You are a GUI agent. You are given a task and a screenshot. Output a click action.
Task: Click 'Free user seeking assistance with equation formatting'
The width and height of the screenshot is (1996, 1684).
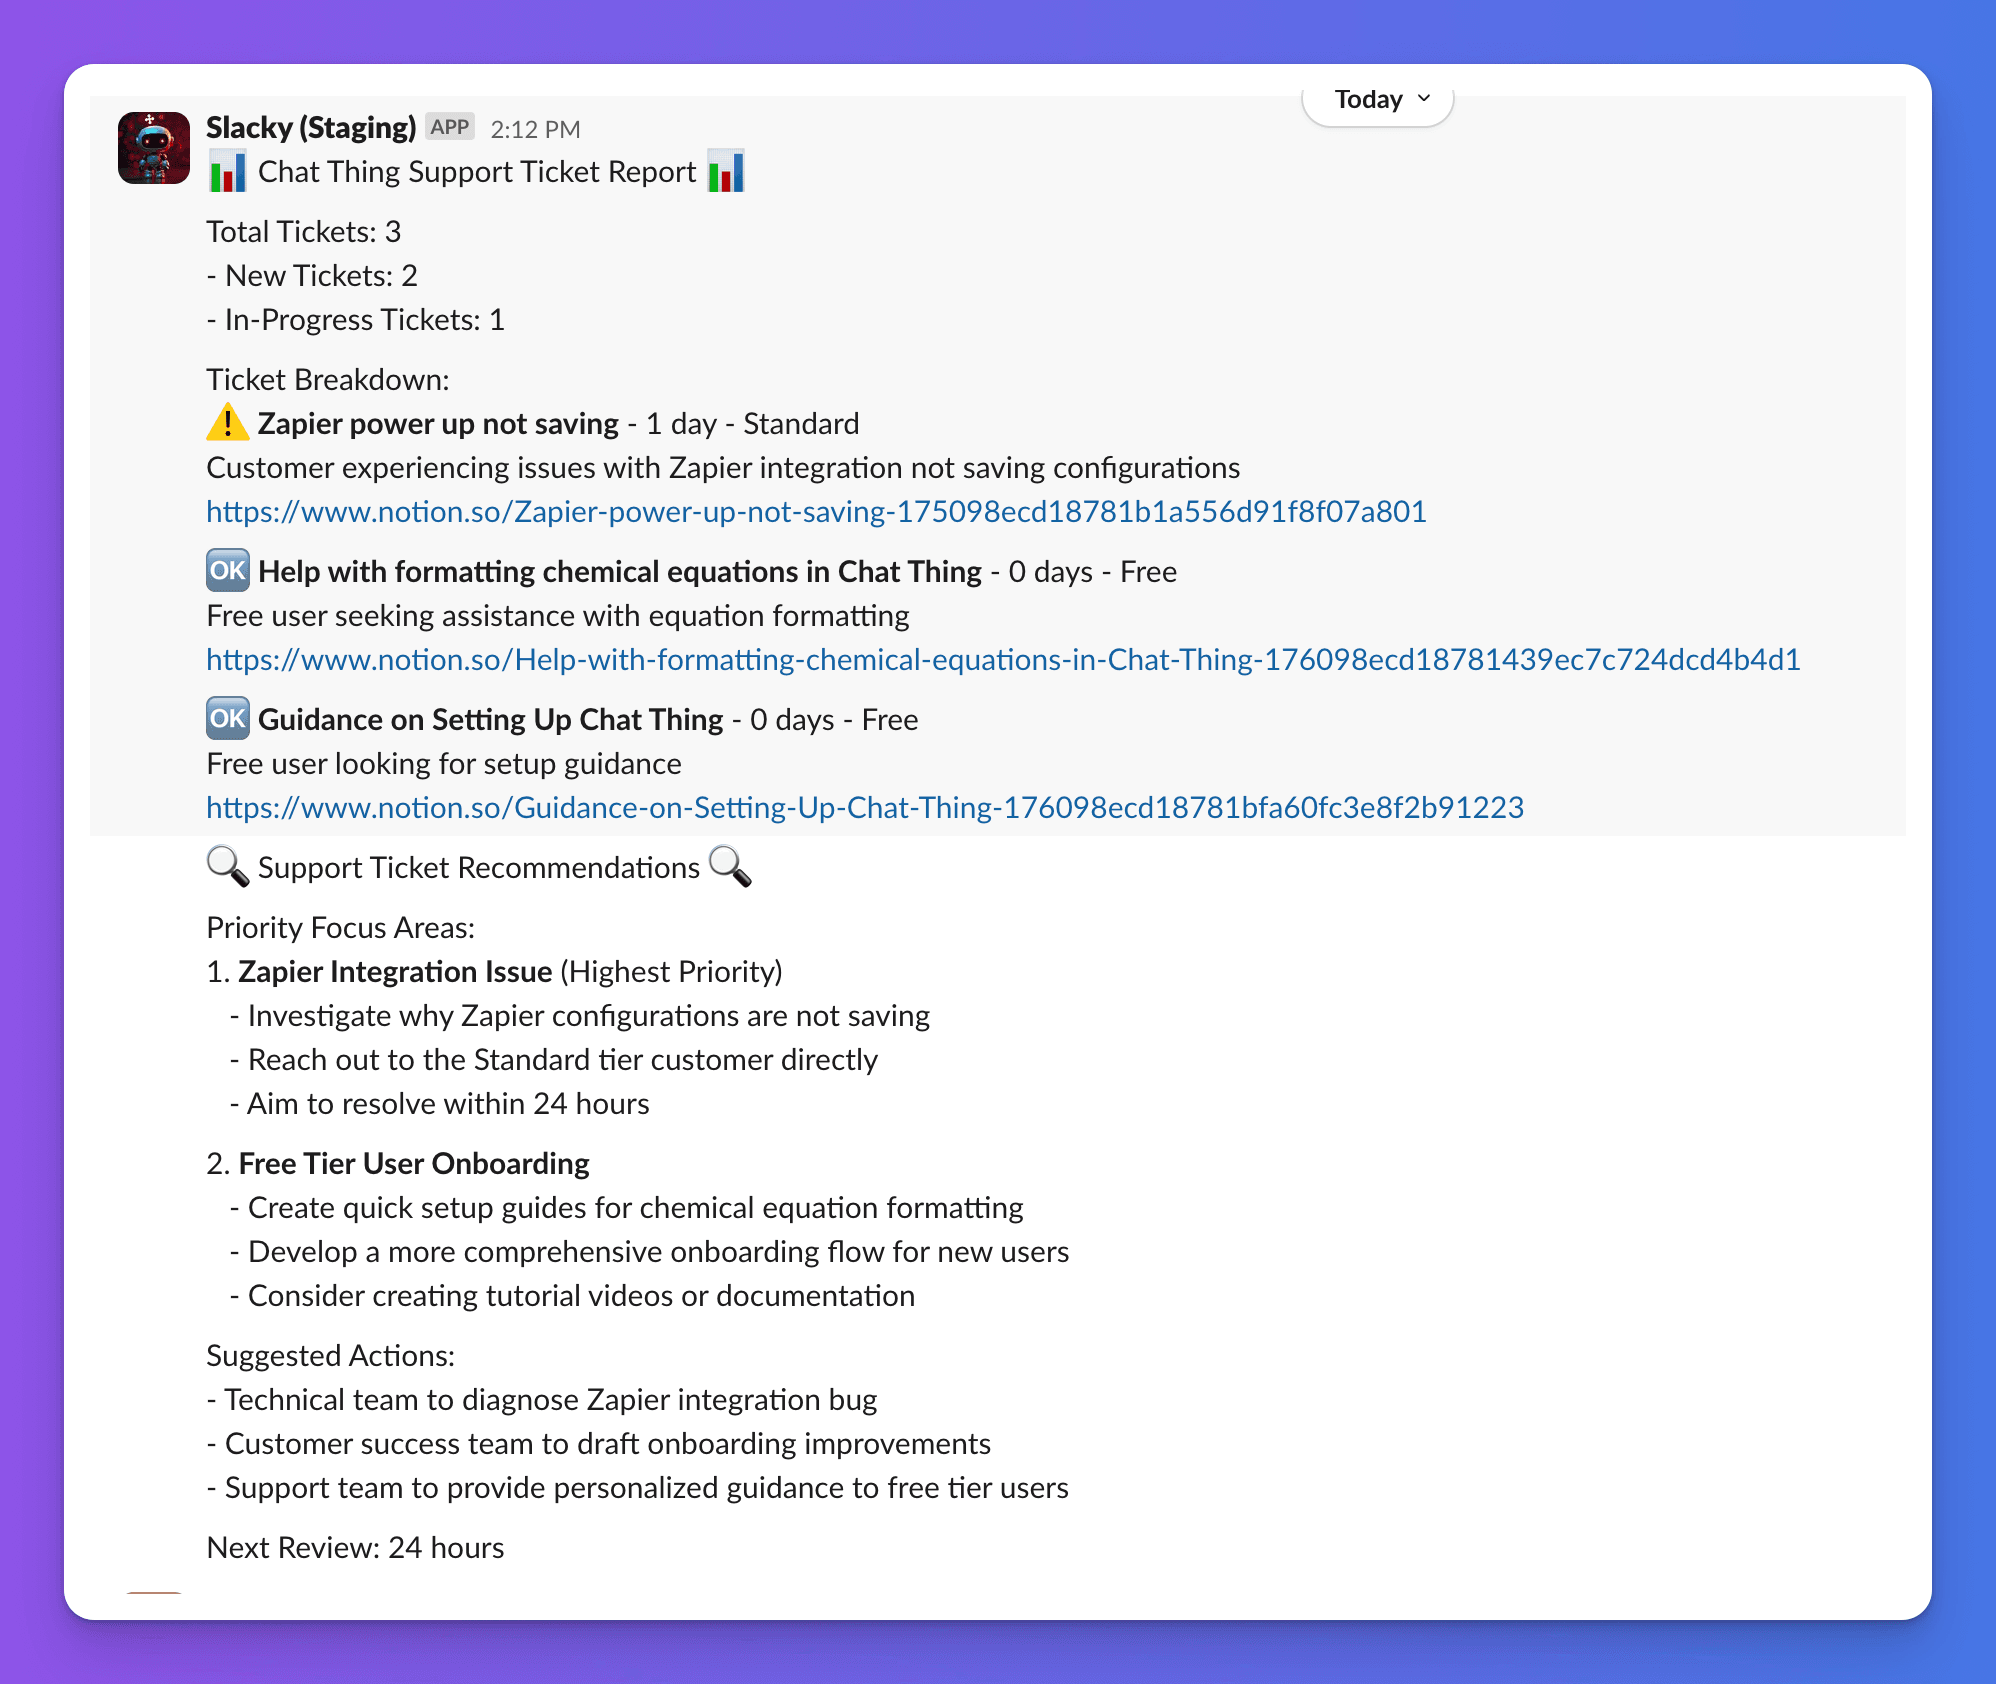558,616
